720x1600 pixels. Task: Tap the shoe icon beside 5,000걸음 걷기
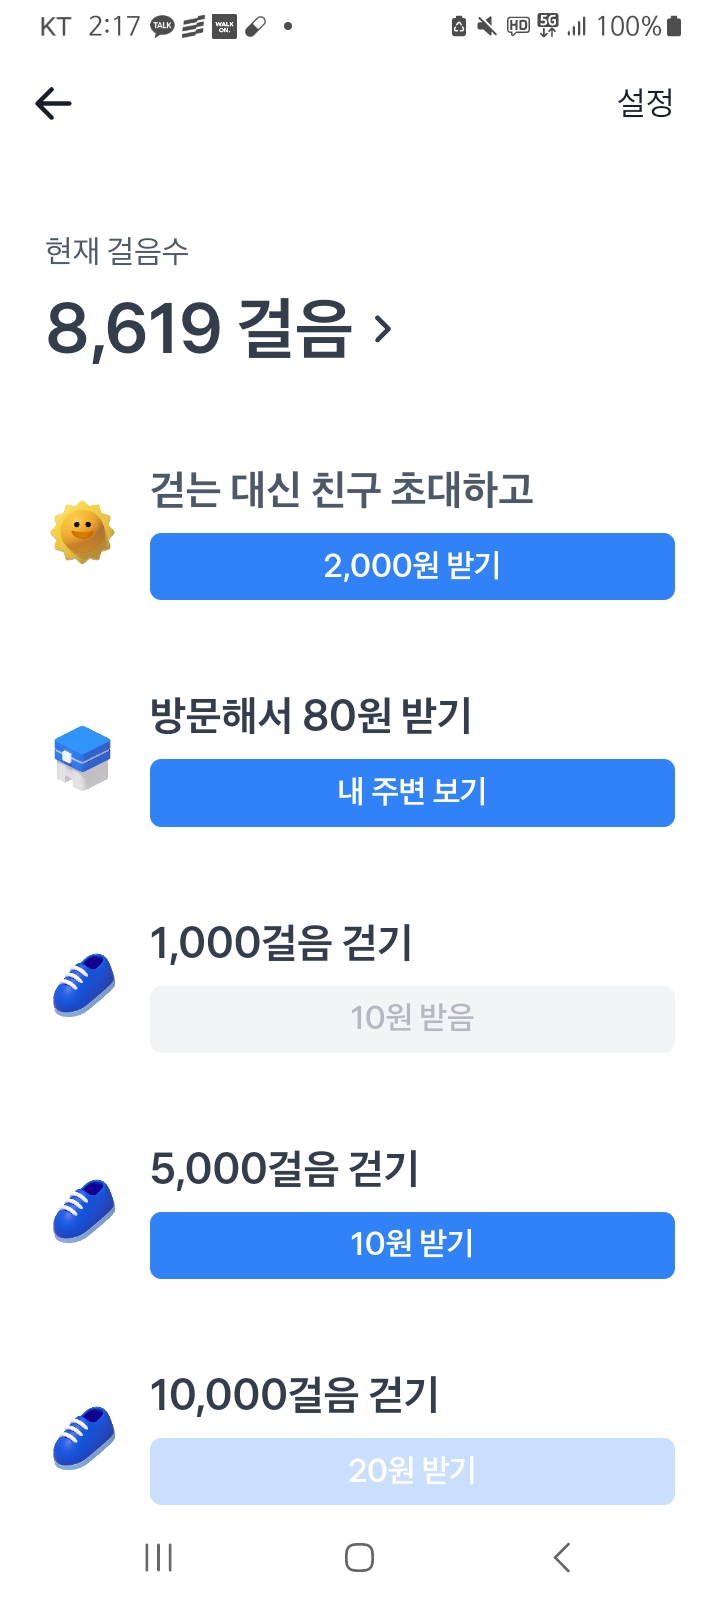(83, 1210)
